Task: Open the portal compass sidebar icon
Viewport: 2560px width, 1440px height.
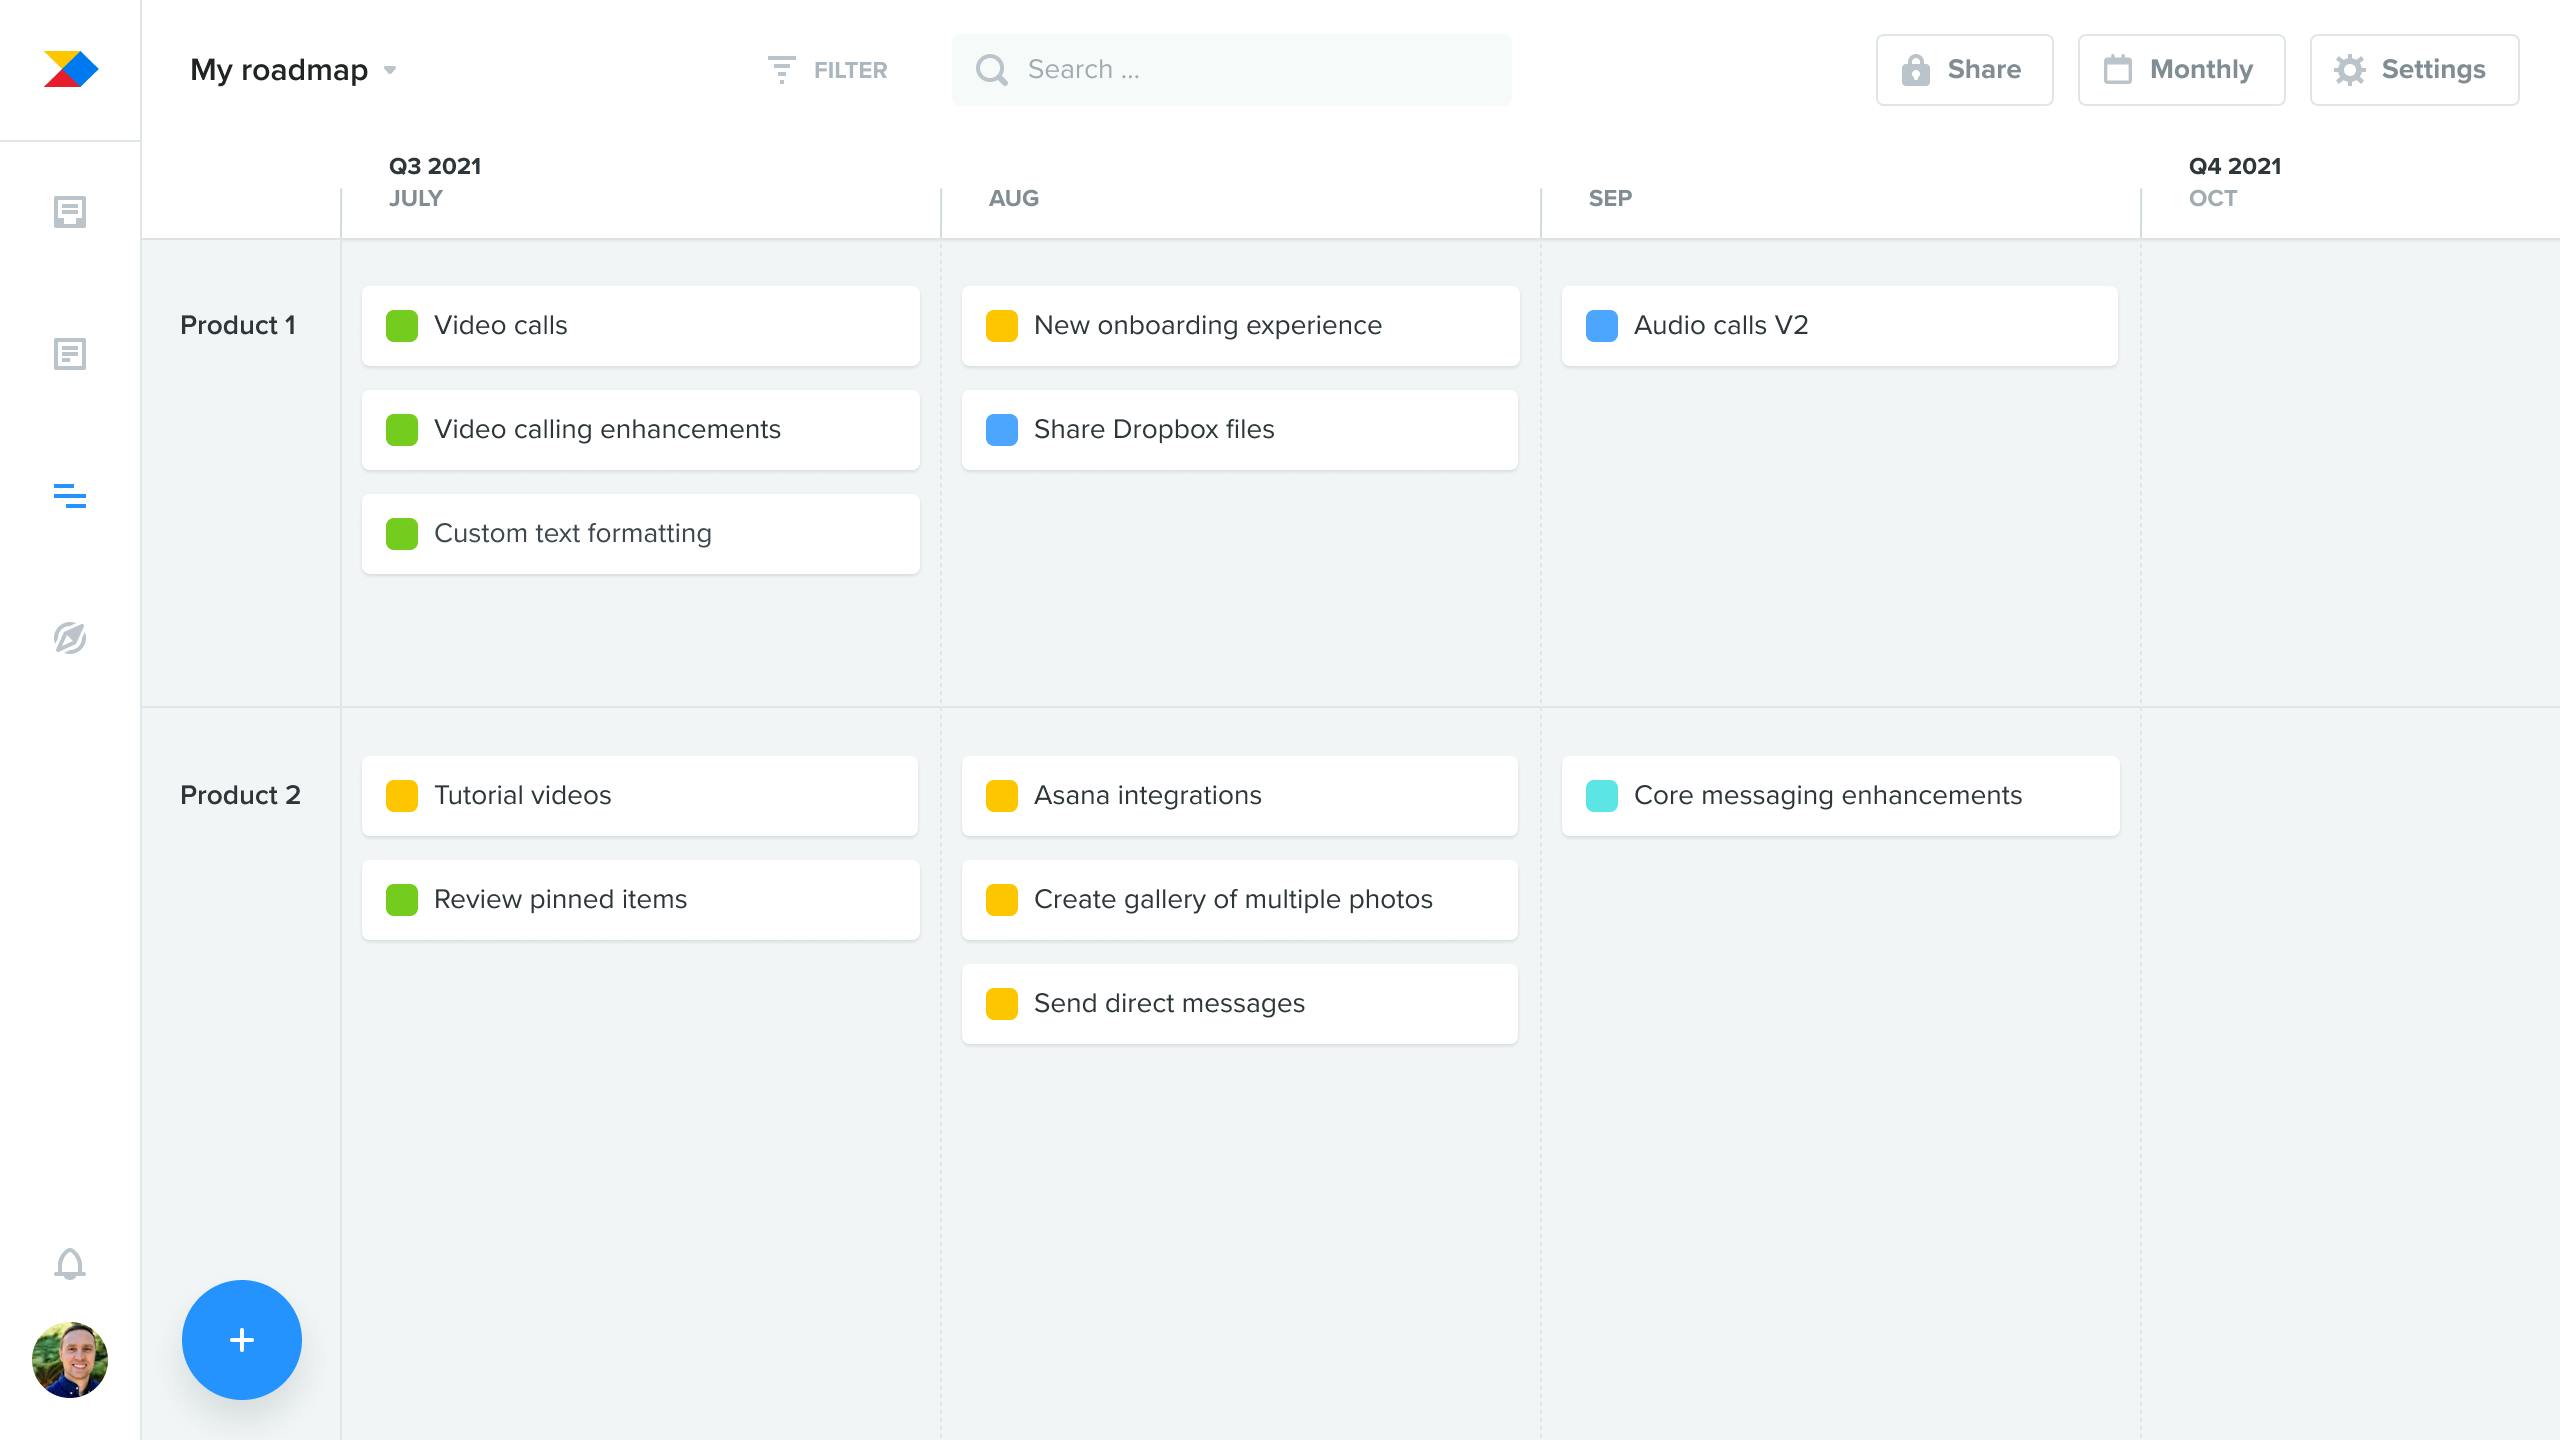Action: pos(70,638)
